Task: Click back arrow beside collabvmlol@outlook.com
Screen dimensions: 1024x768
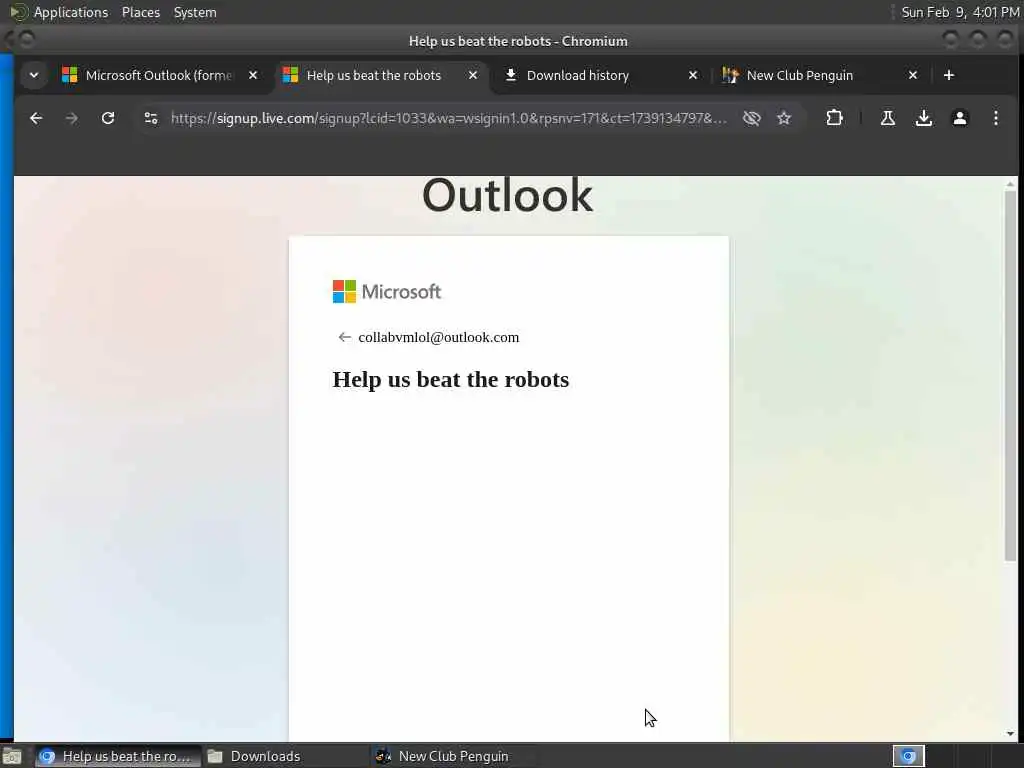Action: pos(344,337)
